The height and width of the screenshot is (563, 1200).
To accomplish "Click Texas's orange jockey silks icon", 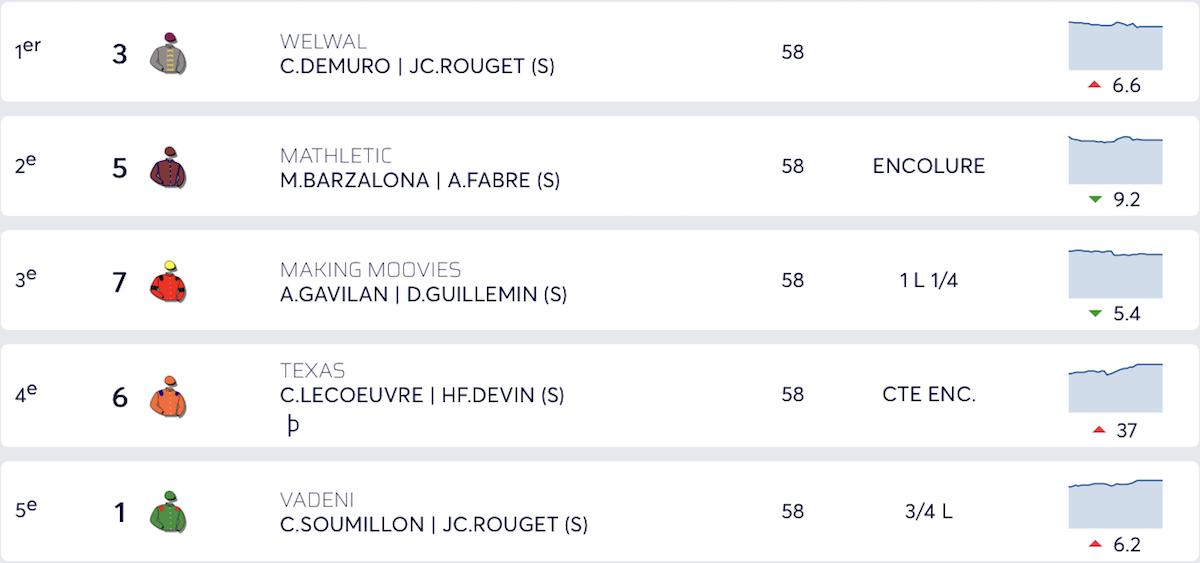I will (168, 397).
